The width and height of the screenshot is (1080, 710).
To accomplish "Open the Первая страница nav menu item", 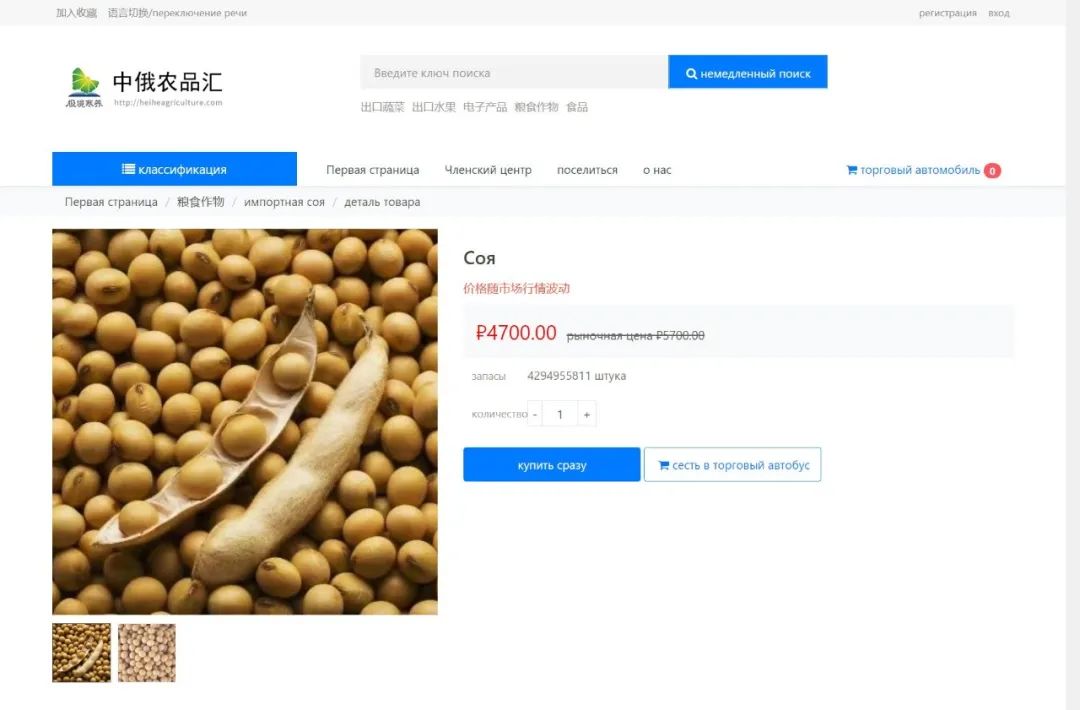I will pyautogui.click(x=373, y=170).
